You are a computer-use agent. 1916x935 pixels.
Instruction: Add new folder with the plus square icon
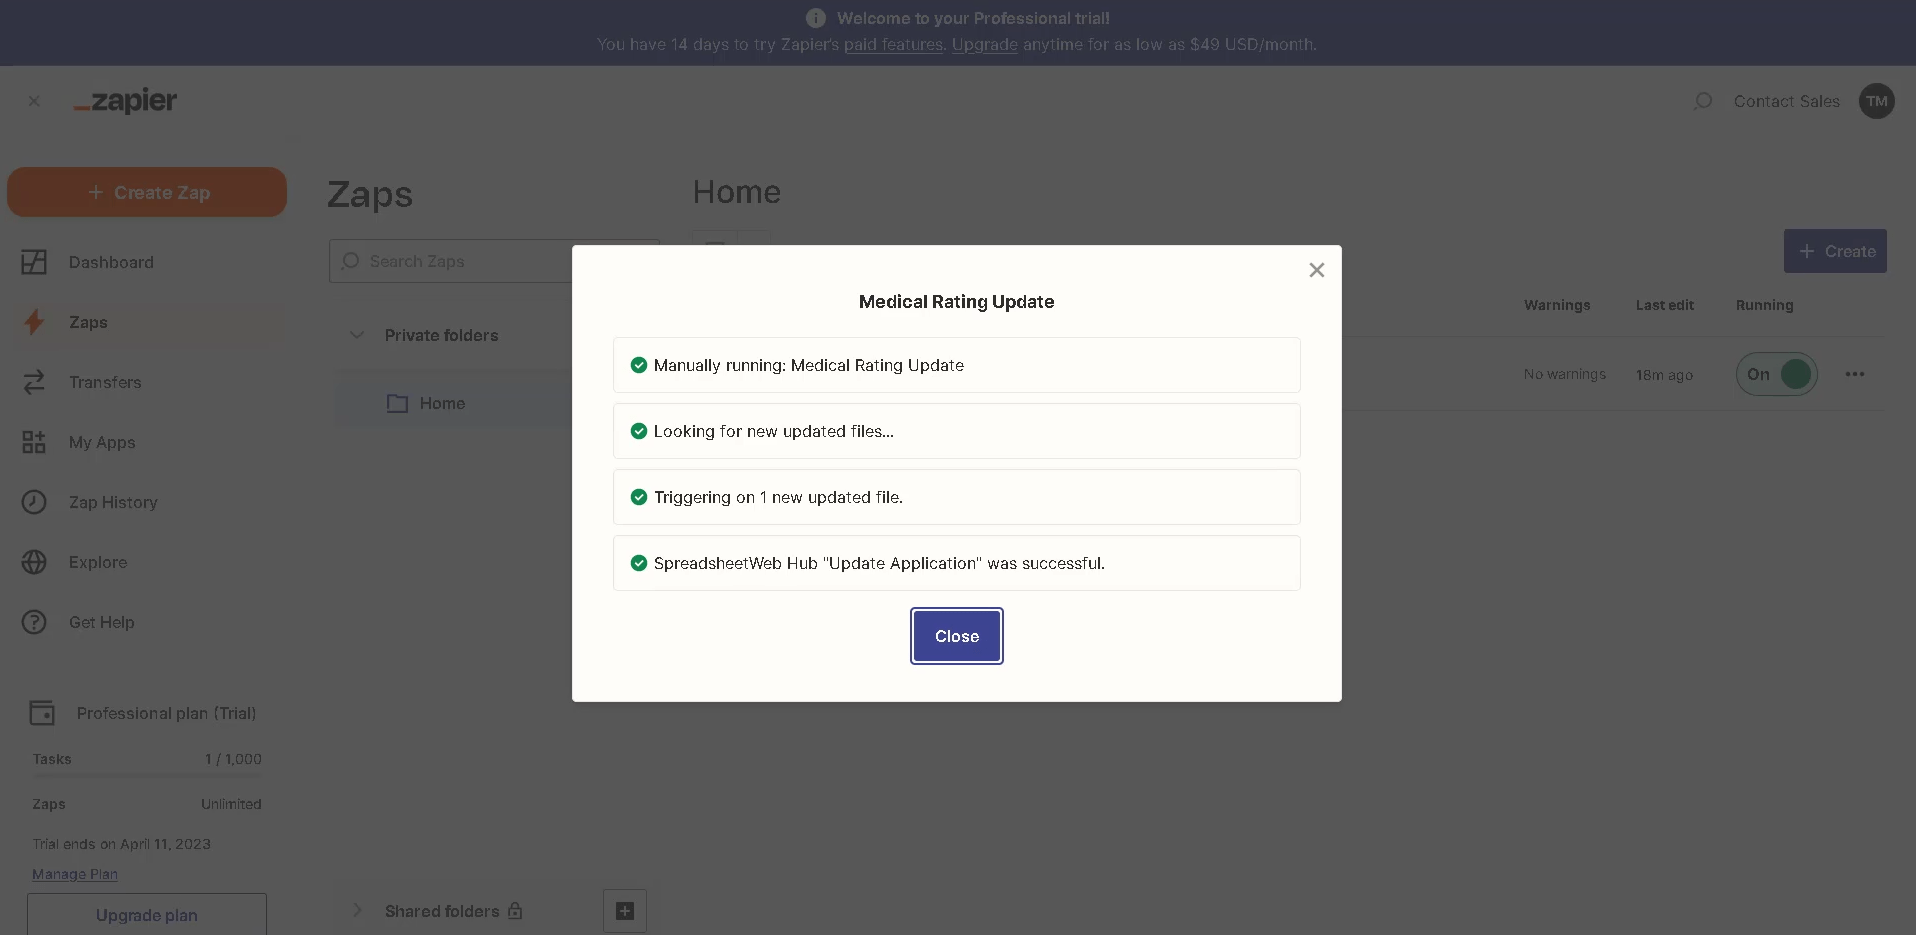[625, 911]
